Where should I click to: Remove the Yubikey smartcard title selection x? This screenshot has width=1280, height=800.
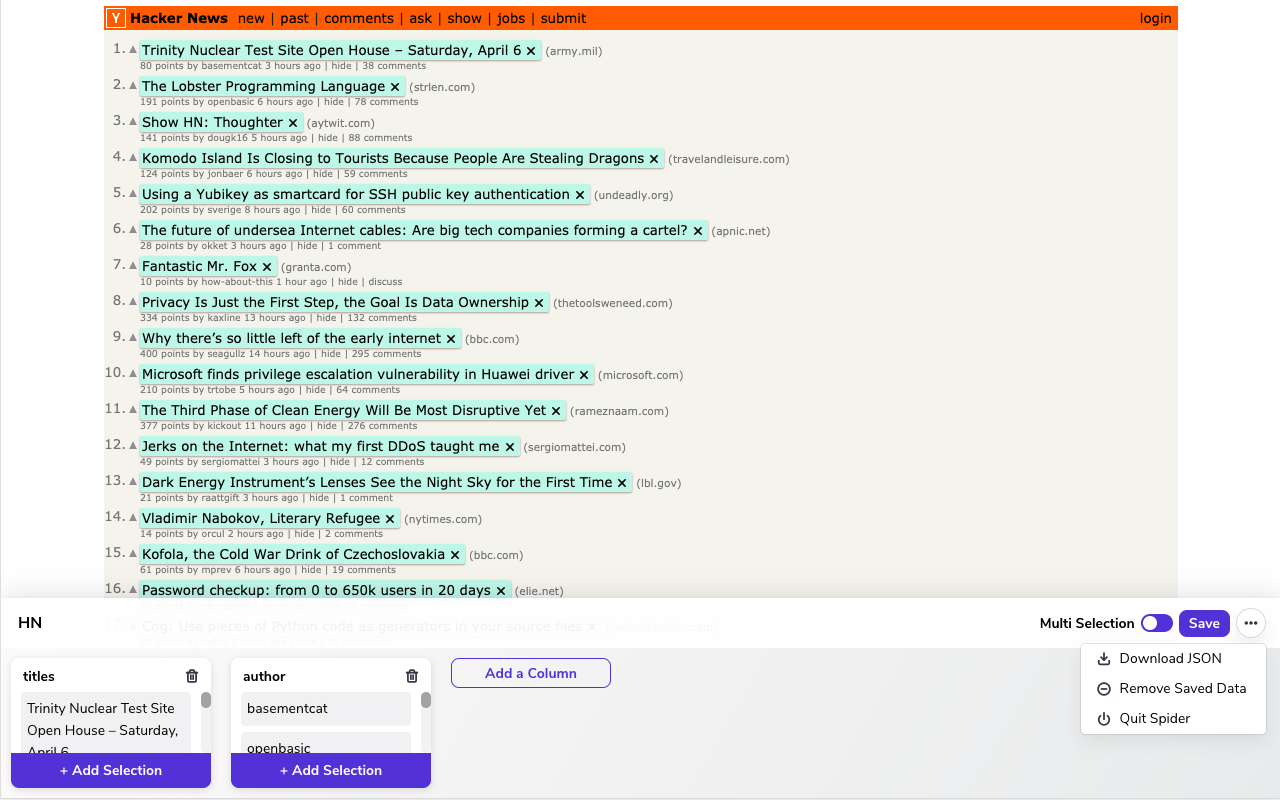tap(580, 195)
